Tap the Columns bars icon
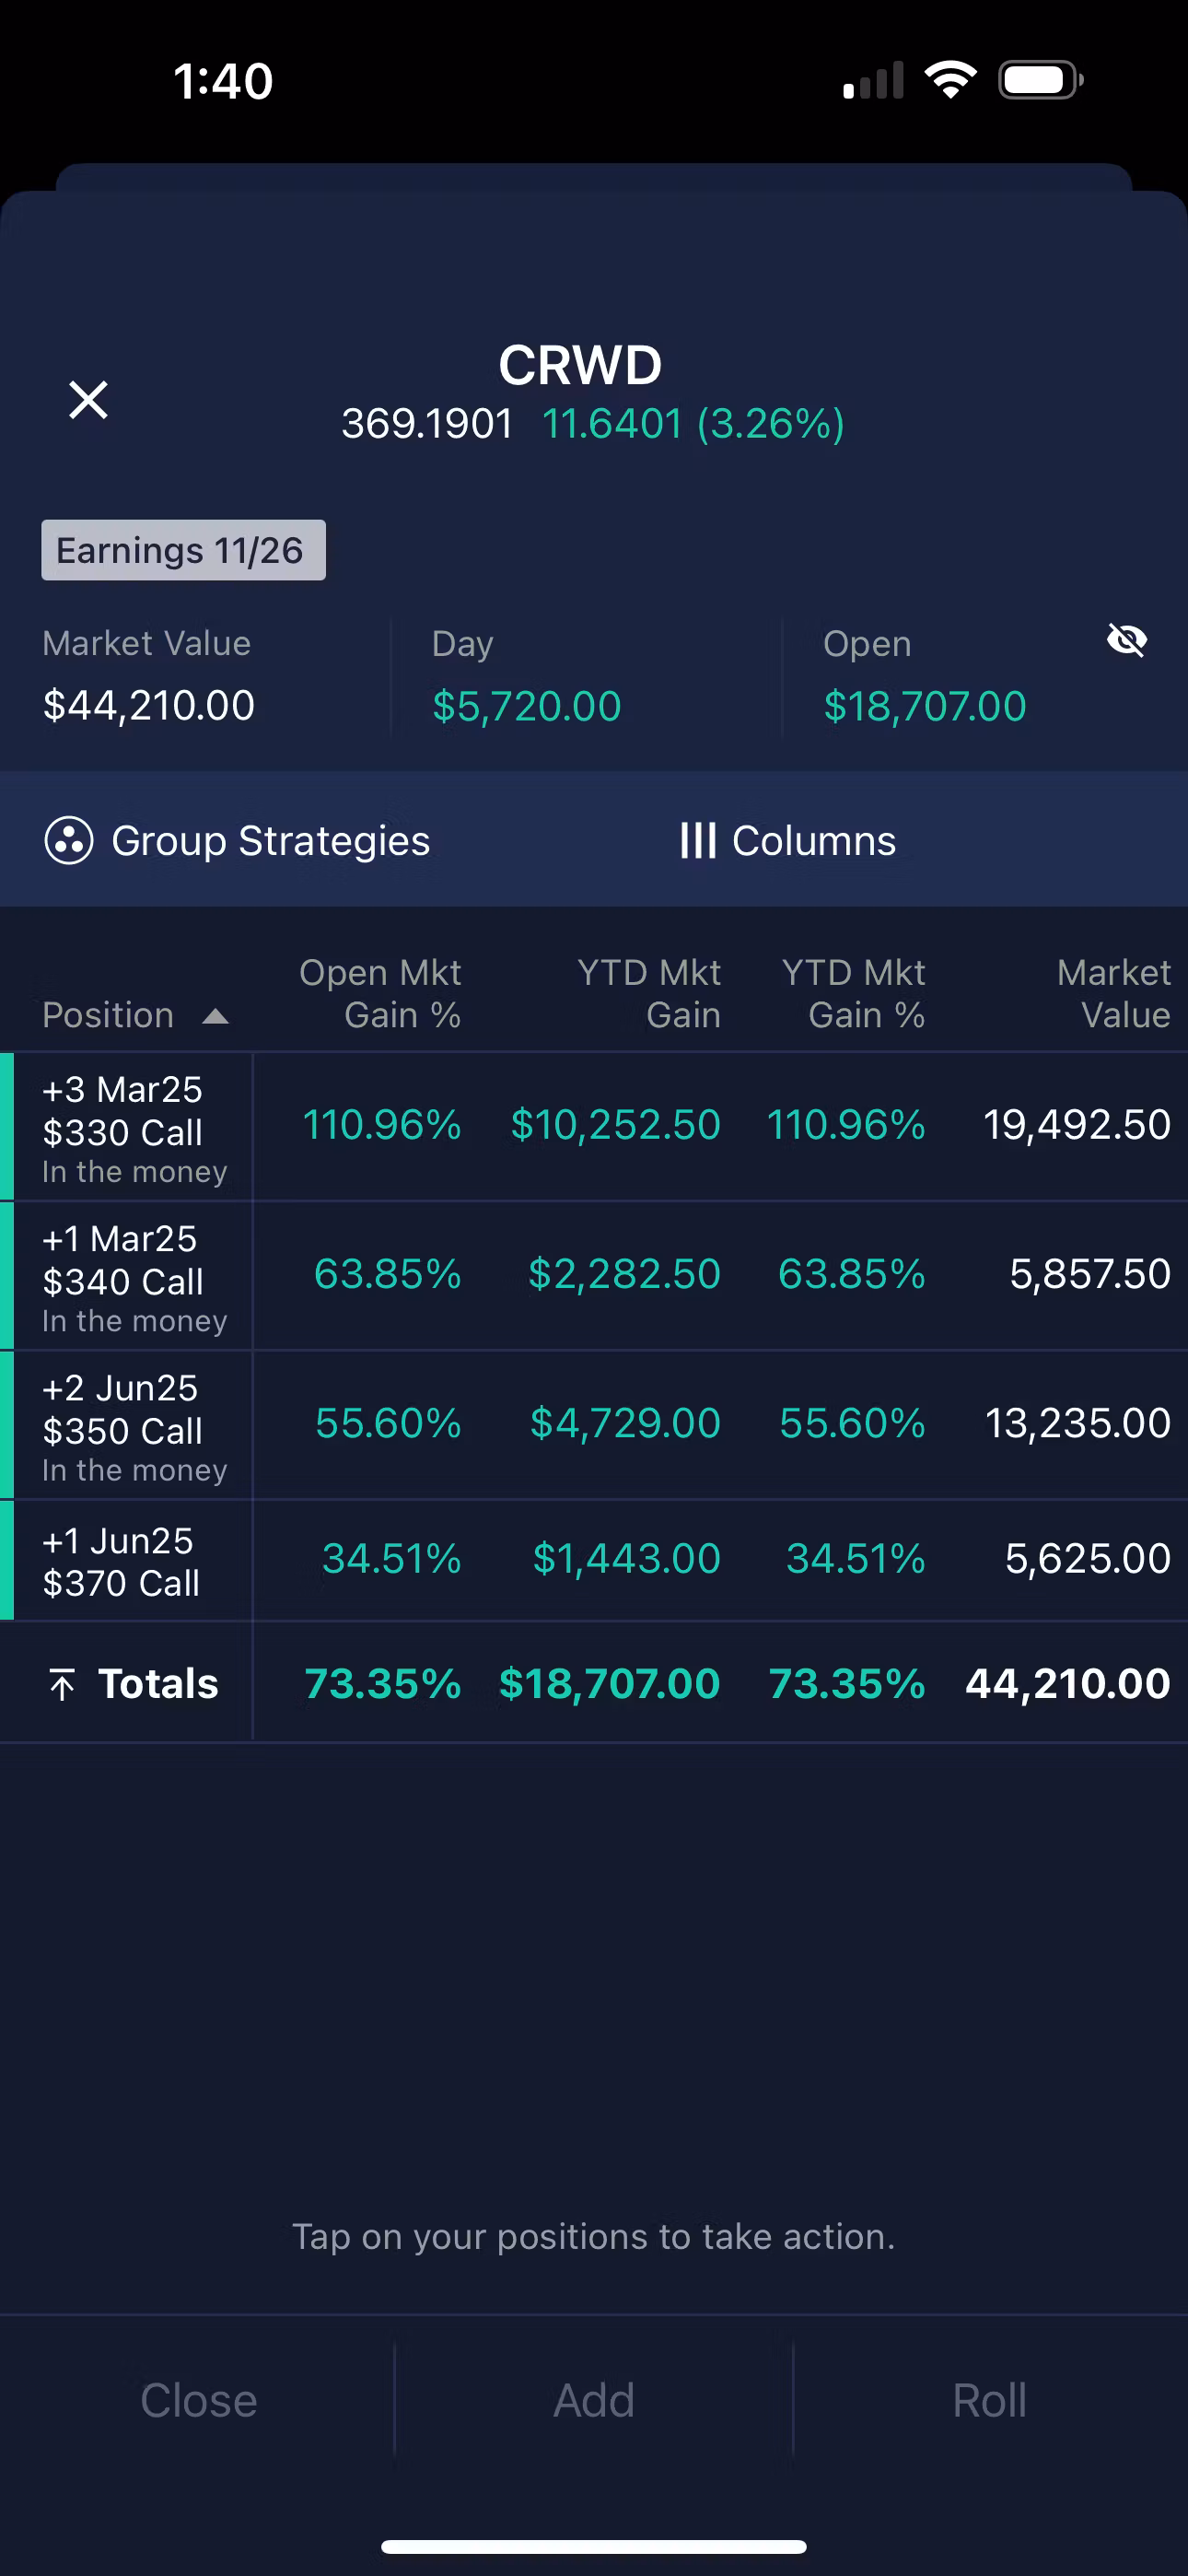Viewport: 1188px width, 2576px height. coord(697,841)
